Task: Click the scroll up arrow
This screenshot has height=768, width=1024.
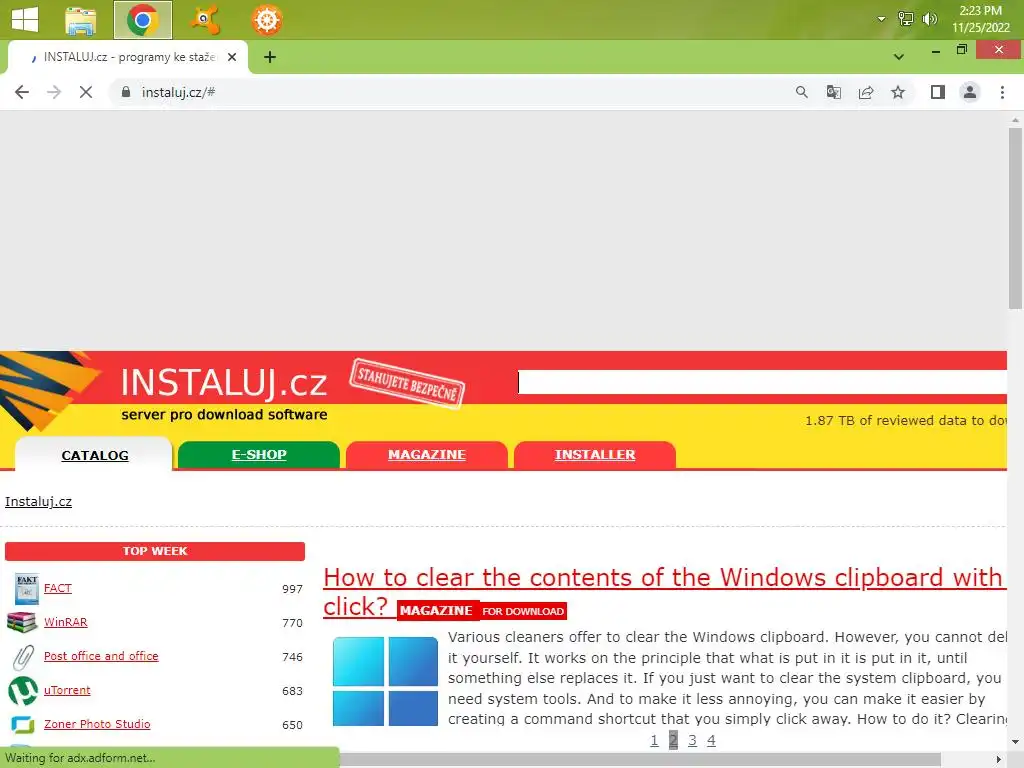Action: coord(1015,120)
